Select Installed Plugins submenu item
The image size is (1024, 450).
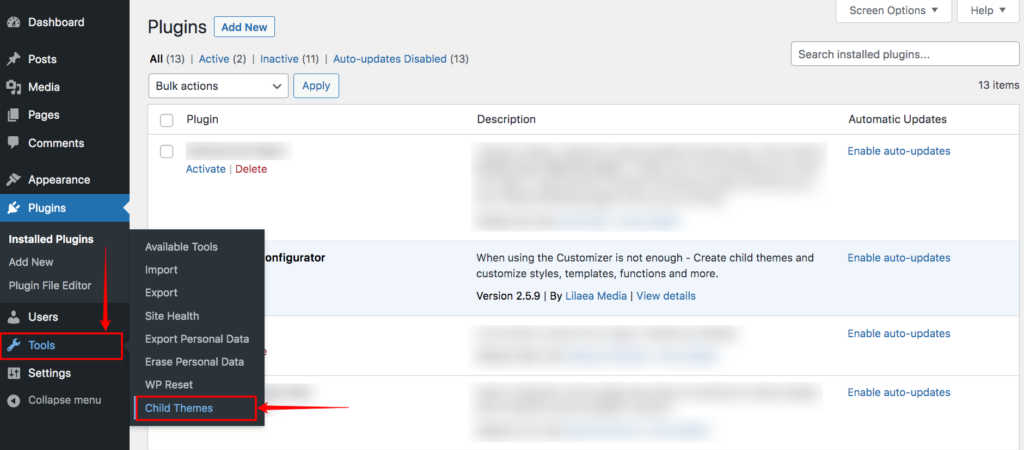coord(51,239)
